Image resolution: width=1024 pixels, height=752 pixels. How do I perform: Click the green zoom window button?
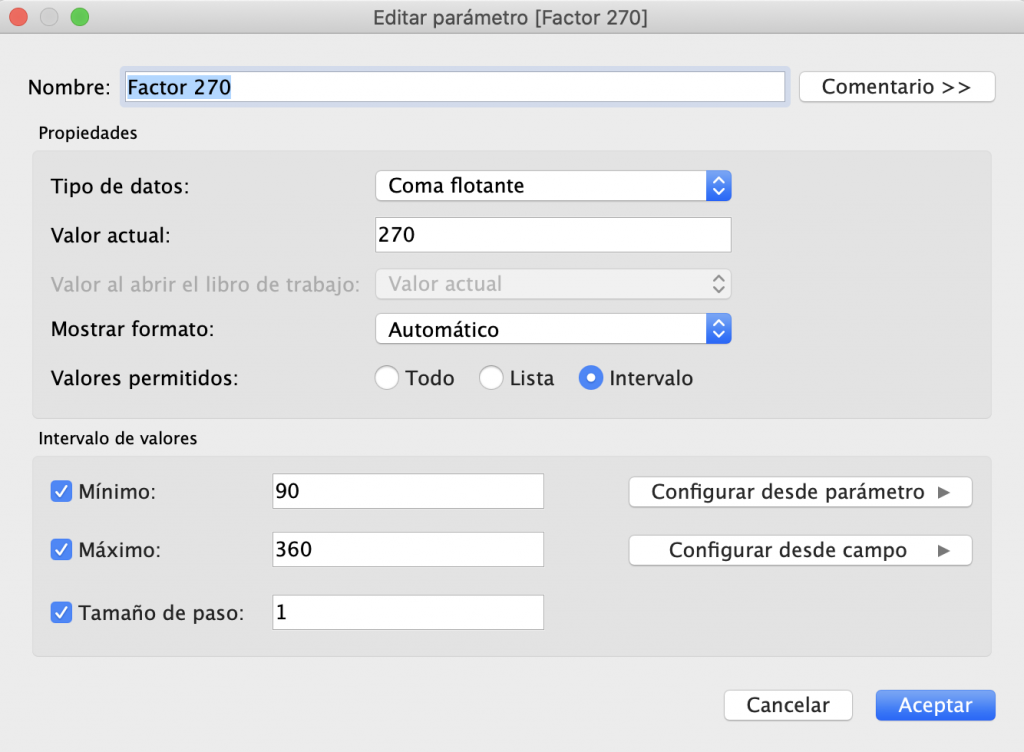(x=80, y=17)
